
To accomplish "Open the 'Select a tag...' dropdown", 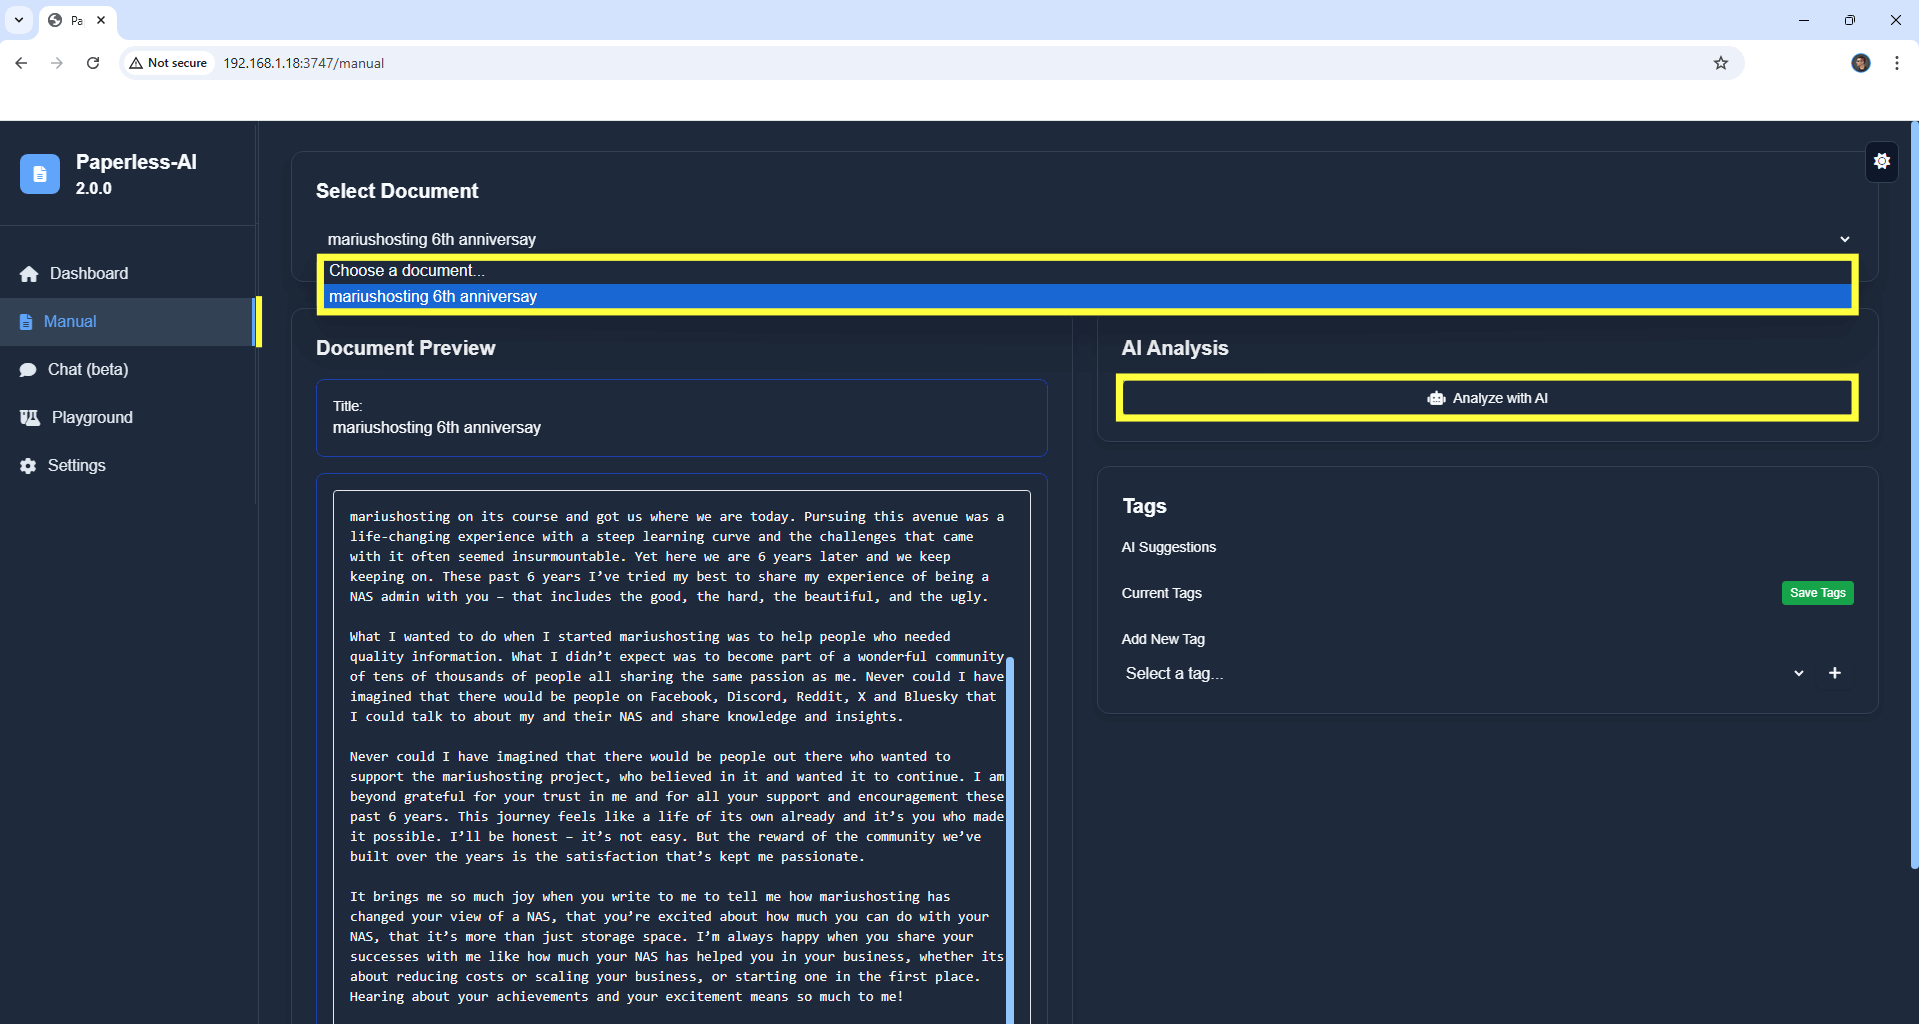I will click(x=1466, y=673).
